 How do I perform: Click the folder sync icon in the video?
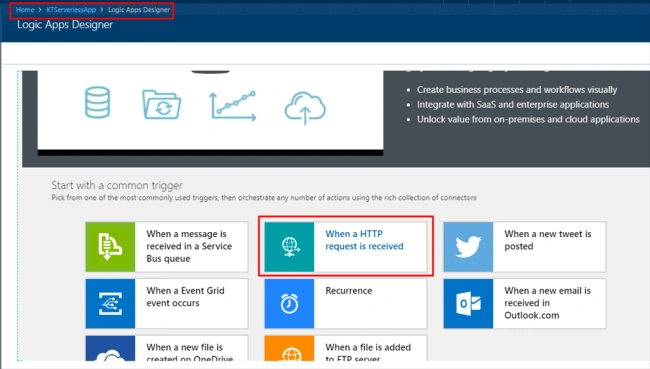(x=162, y=104)
